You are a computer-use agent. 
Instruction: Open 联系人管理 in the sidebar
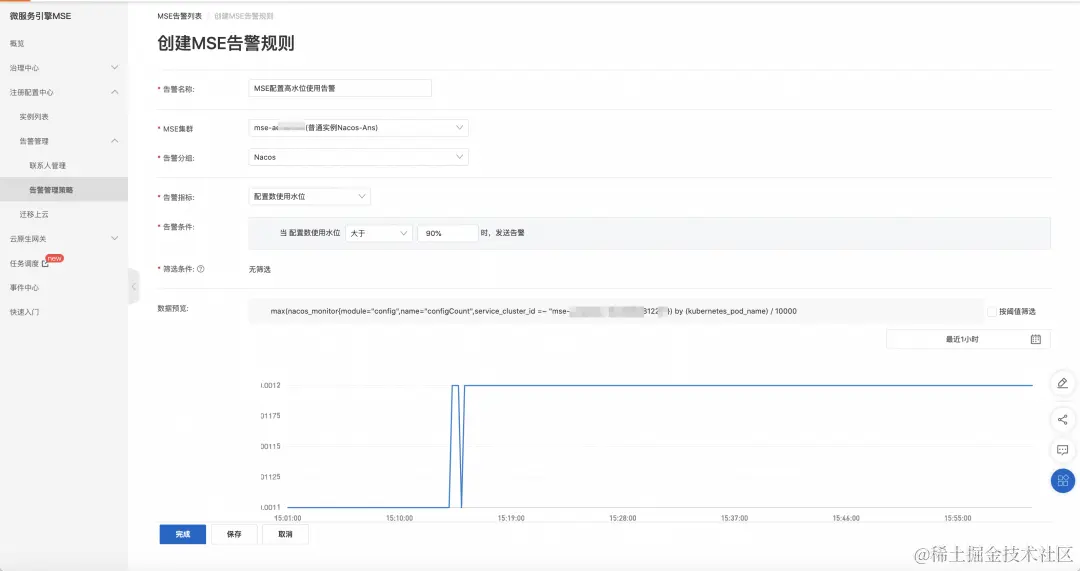[48, 166]
